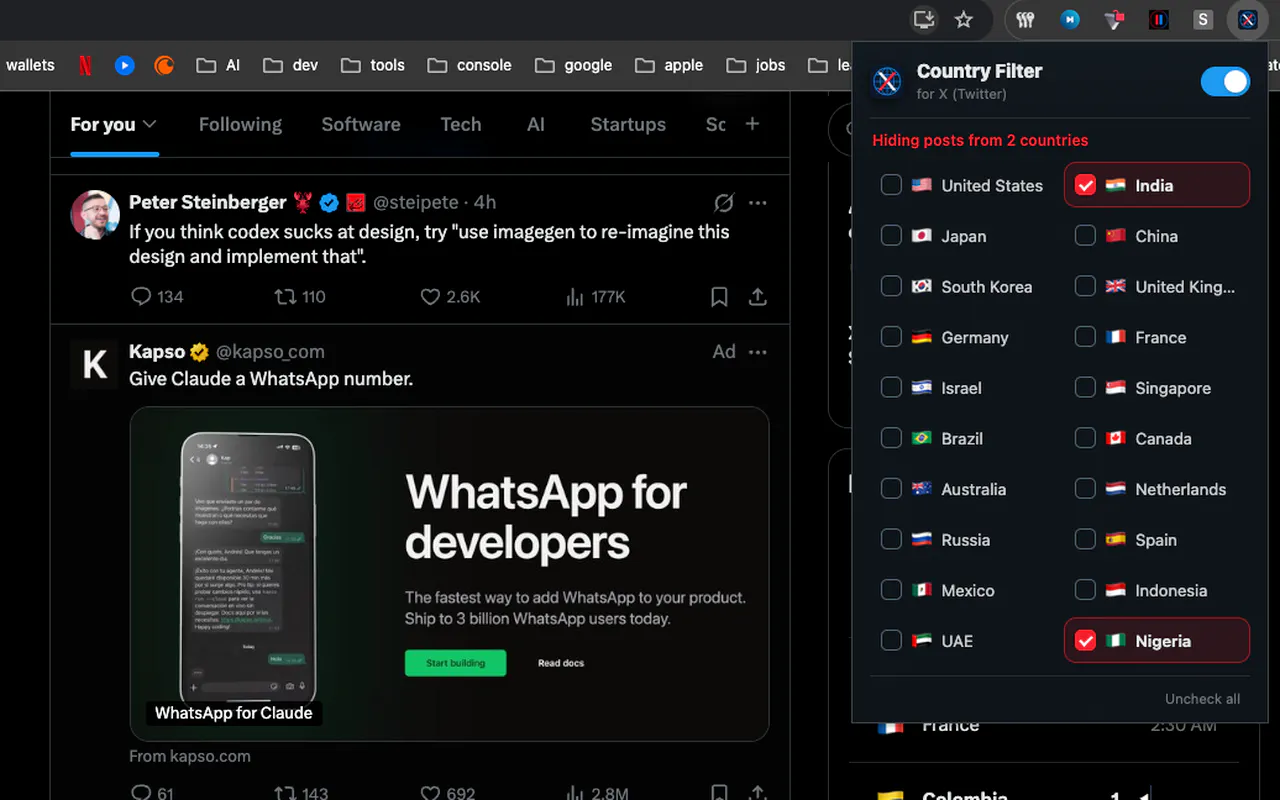Screen dimensions: 1280x800
Task: Switch to the Following tab
Action: click(240, 124)
